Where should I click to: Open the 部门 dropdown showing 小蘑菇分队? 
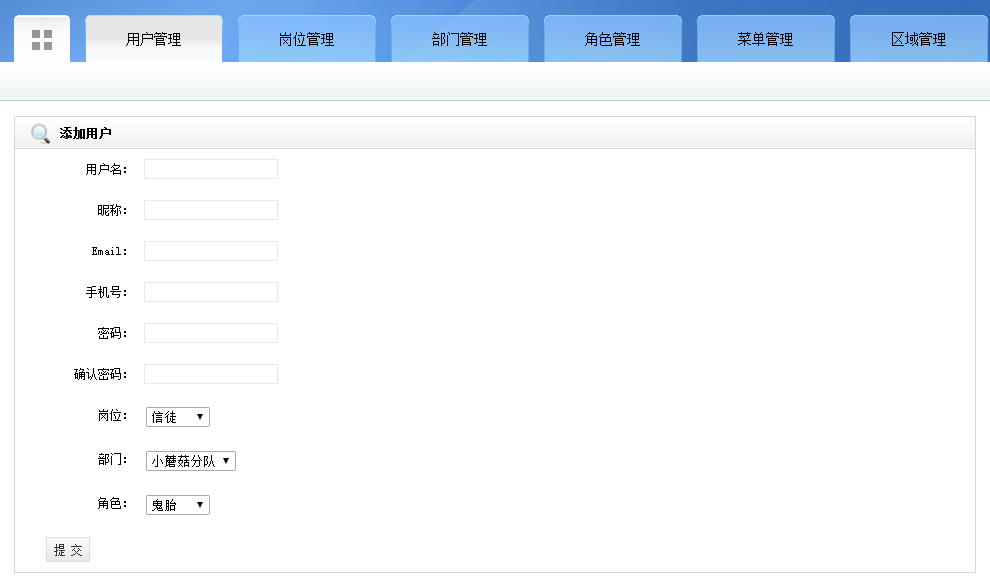coord(191,461)
